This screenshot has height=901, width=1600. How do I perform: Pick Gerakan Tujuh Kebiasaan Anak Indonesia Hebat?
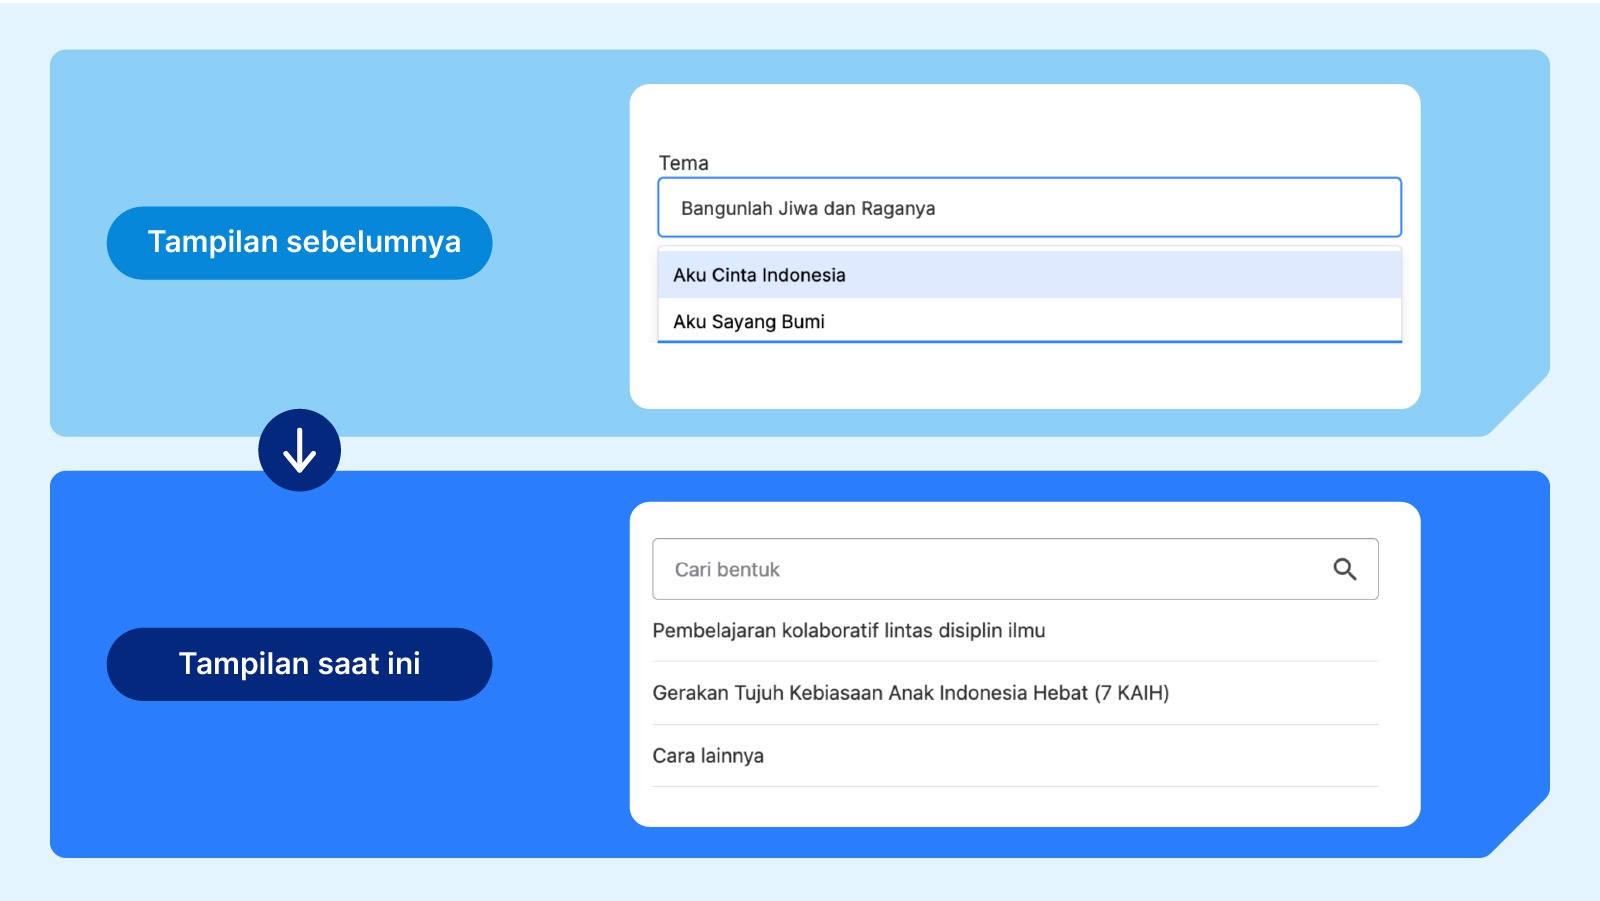point(910,693)
